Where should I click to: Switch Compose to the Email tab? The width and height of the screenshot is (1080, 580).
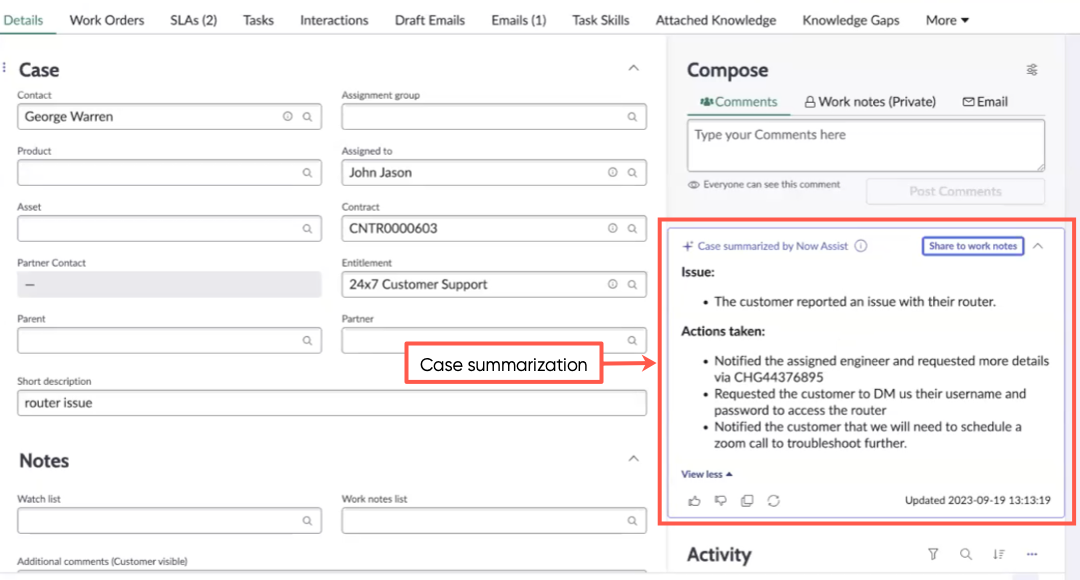[985, 101]
